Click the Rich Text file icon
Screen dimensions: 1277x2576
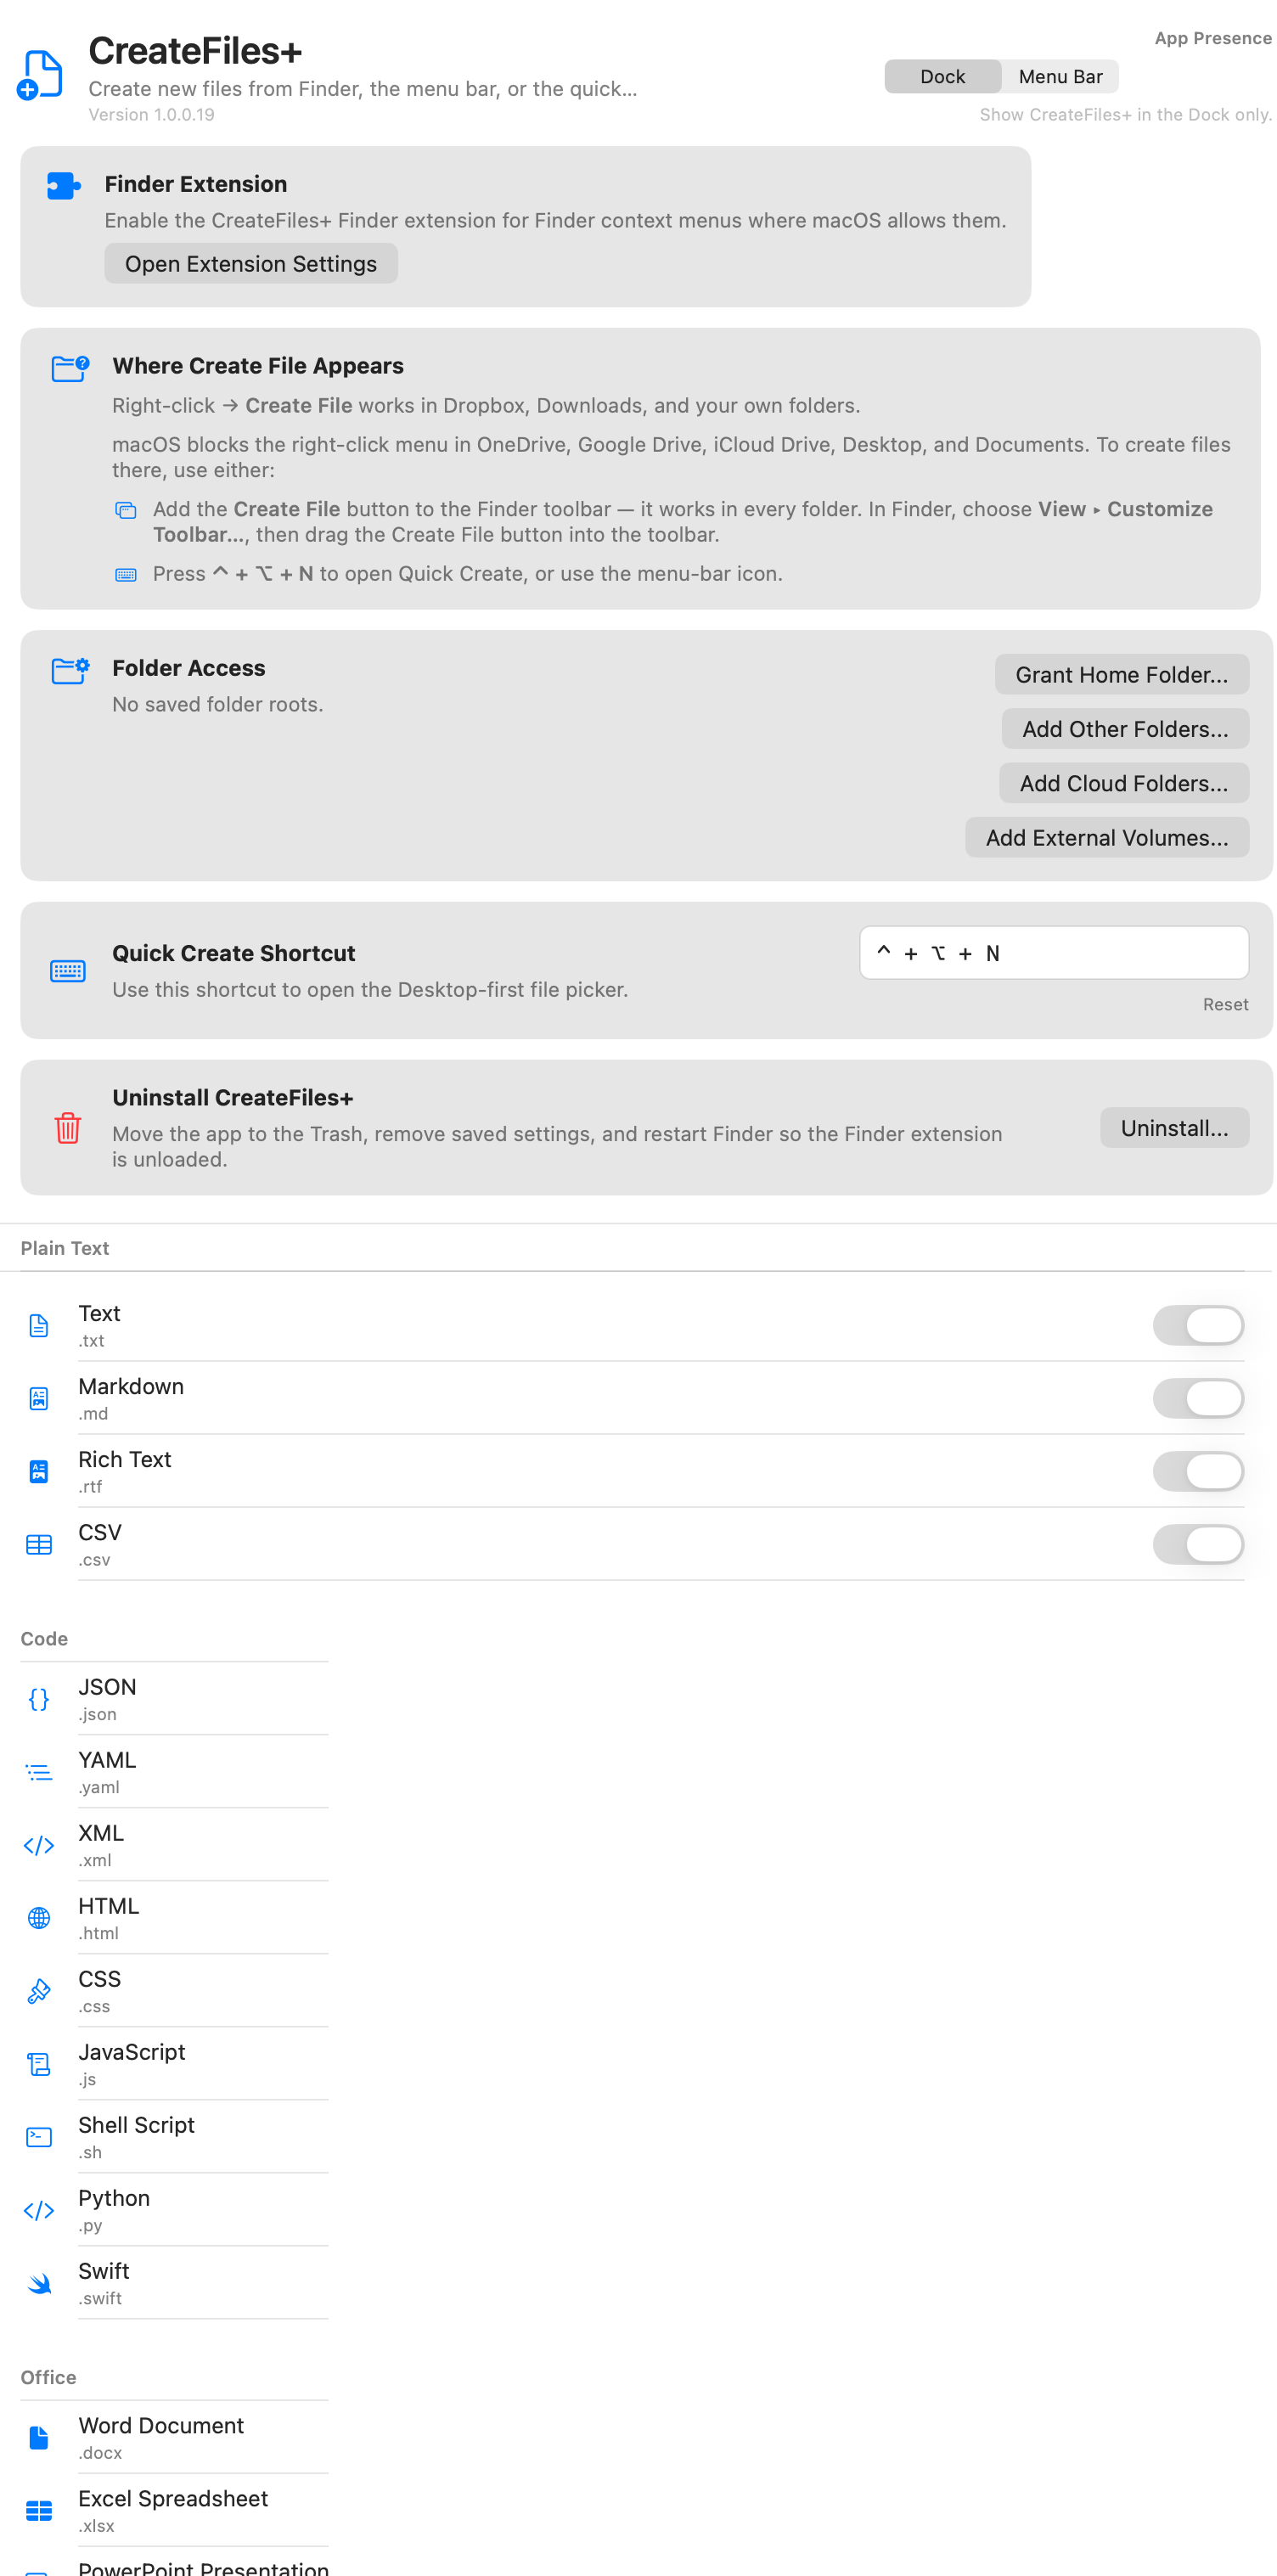click(x=39, y=1471)
